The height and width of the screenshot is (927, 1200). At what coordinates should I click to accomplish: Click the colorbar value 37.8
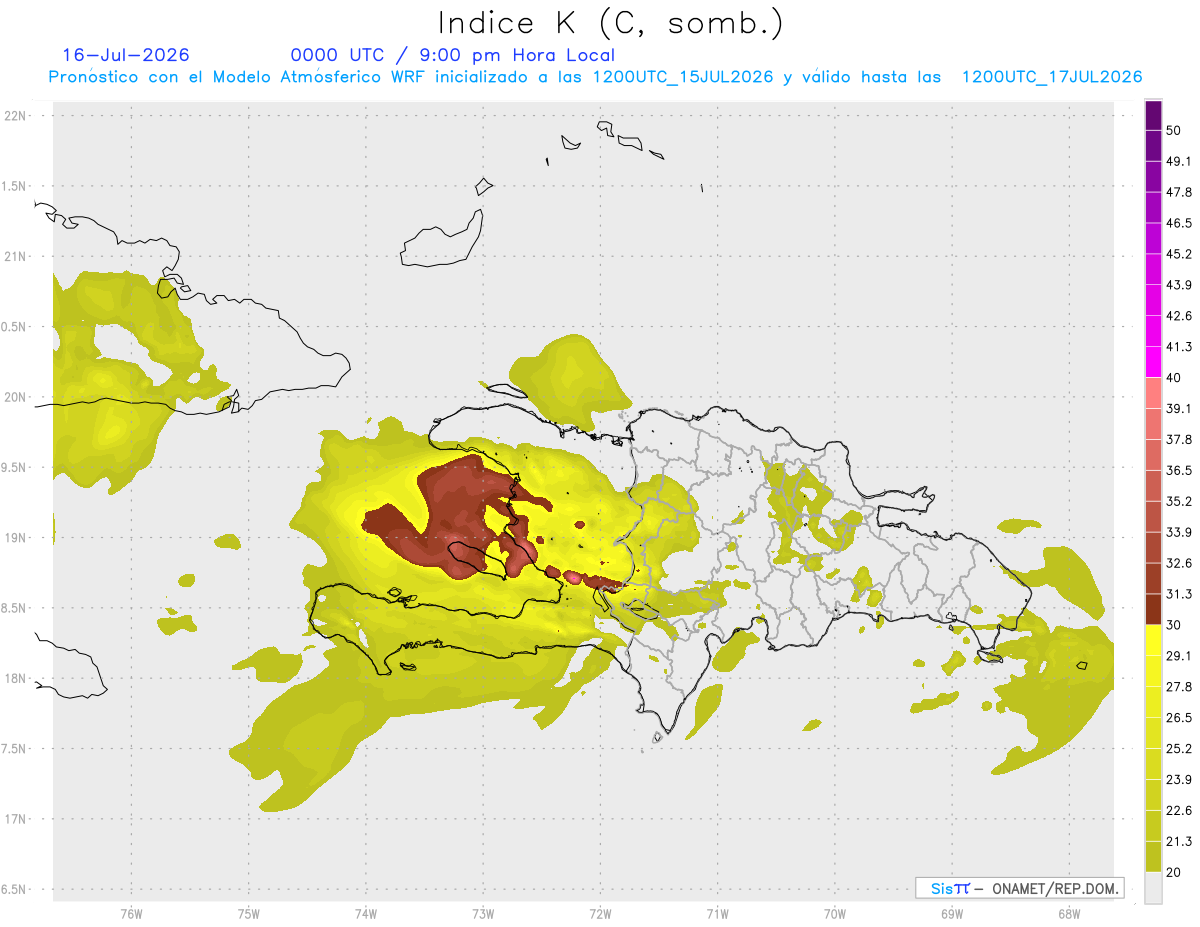tap(1179, 439)
